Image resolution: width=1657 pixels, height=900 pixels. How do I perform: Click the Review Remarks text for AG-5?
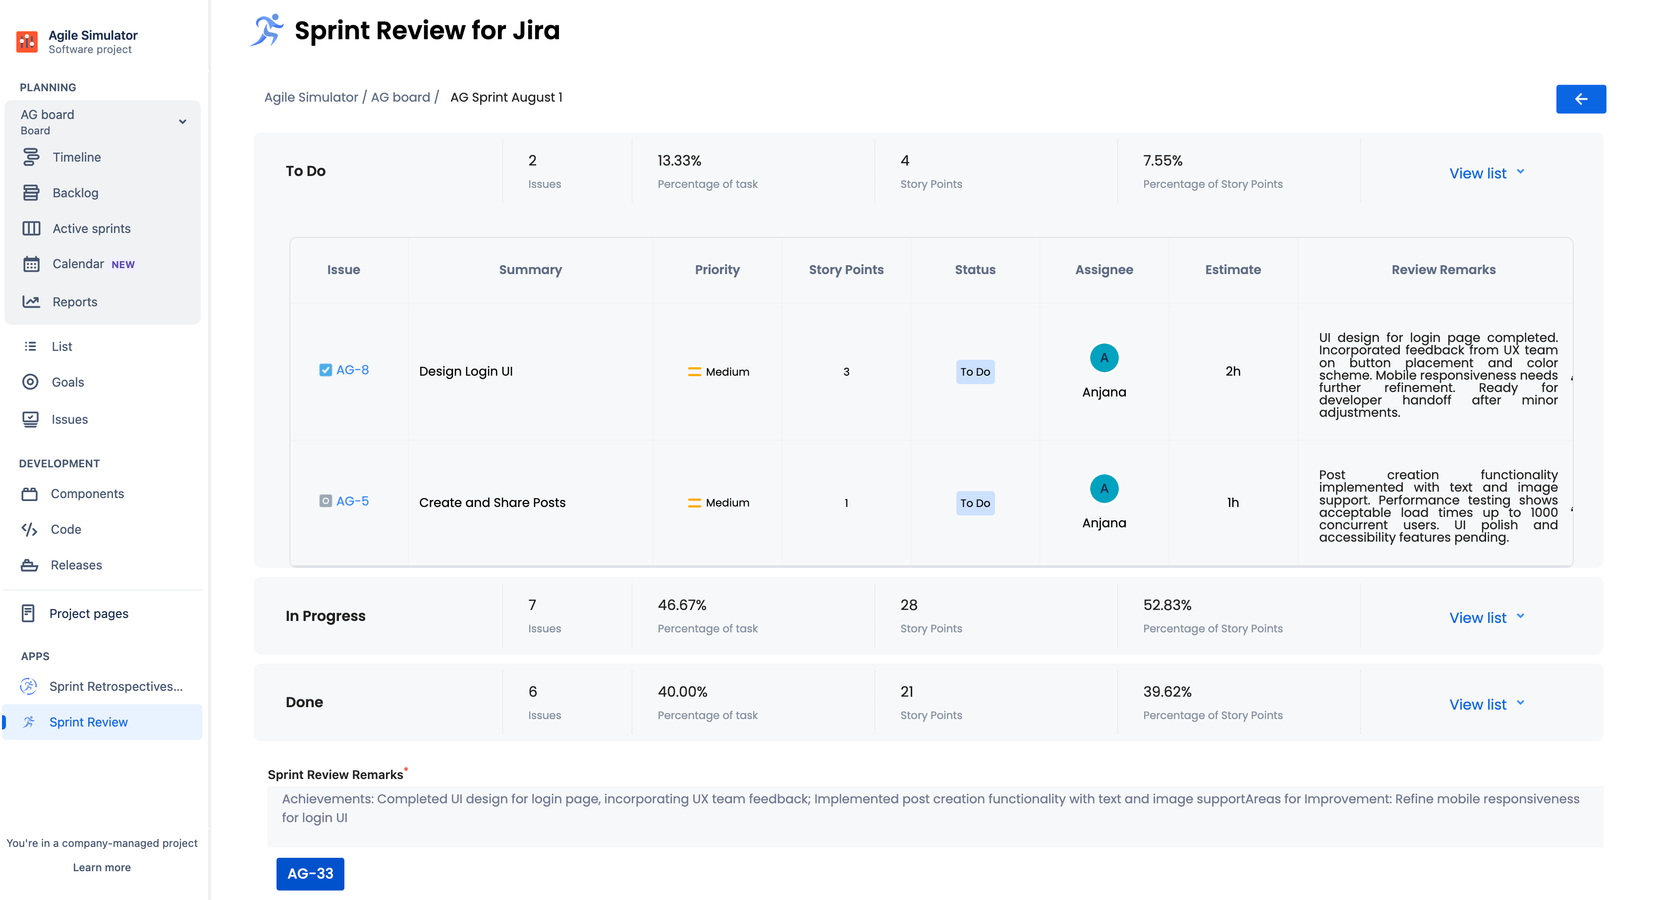click(x=1438, y=506)
